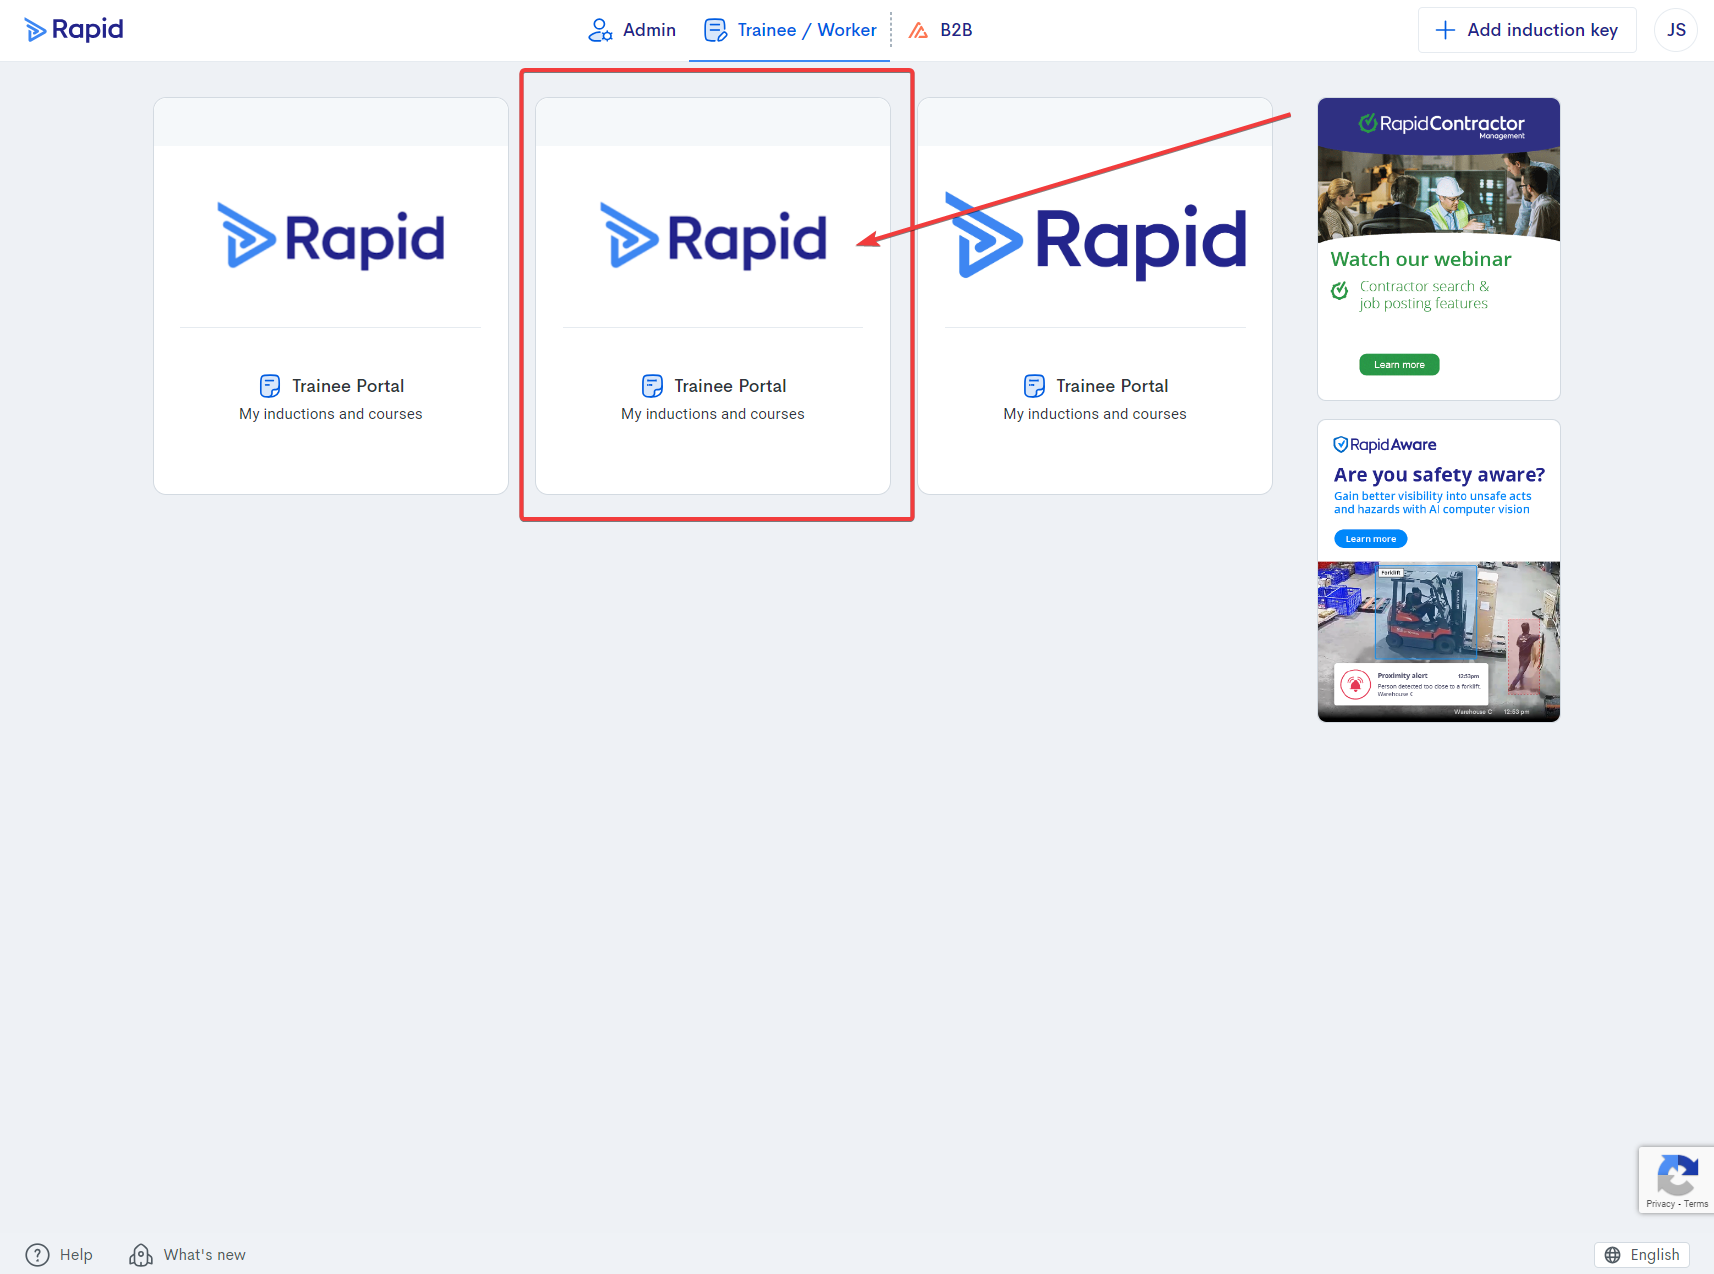Image resolution: width=1714 pixels, height=1274 pixels.
Task: Open the B2B tab
Action: [940, 30]
